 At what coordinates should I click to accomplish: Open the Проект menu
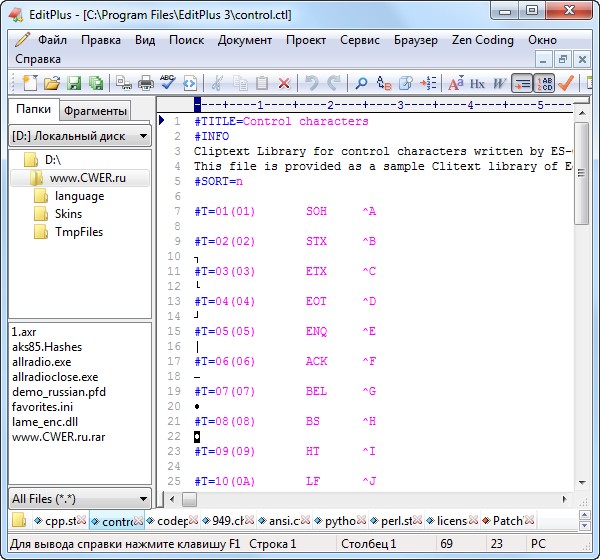tap(305, 40)
